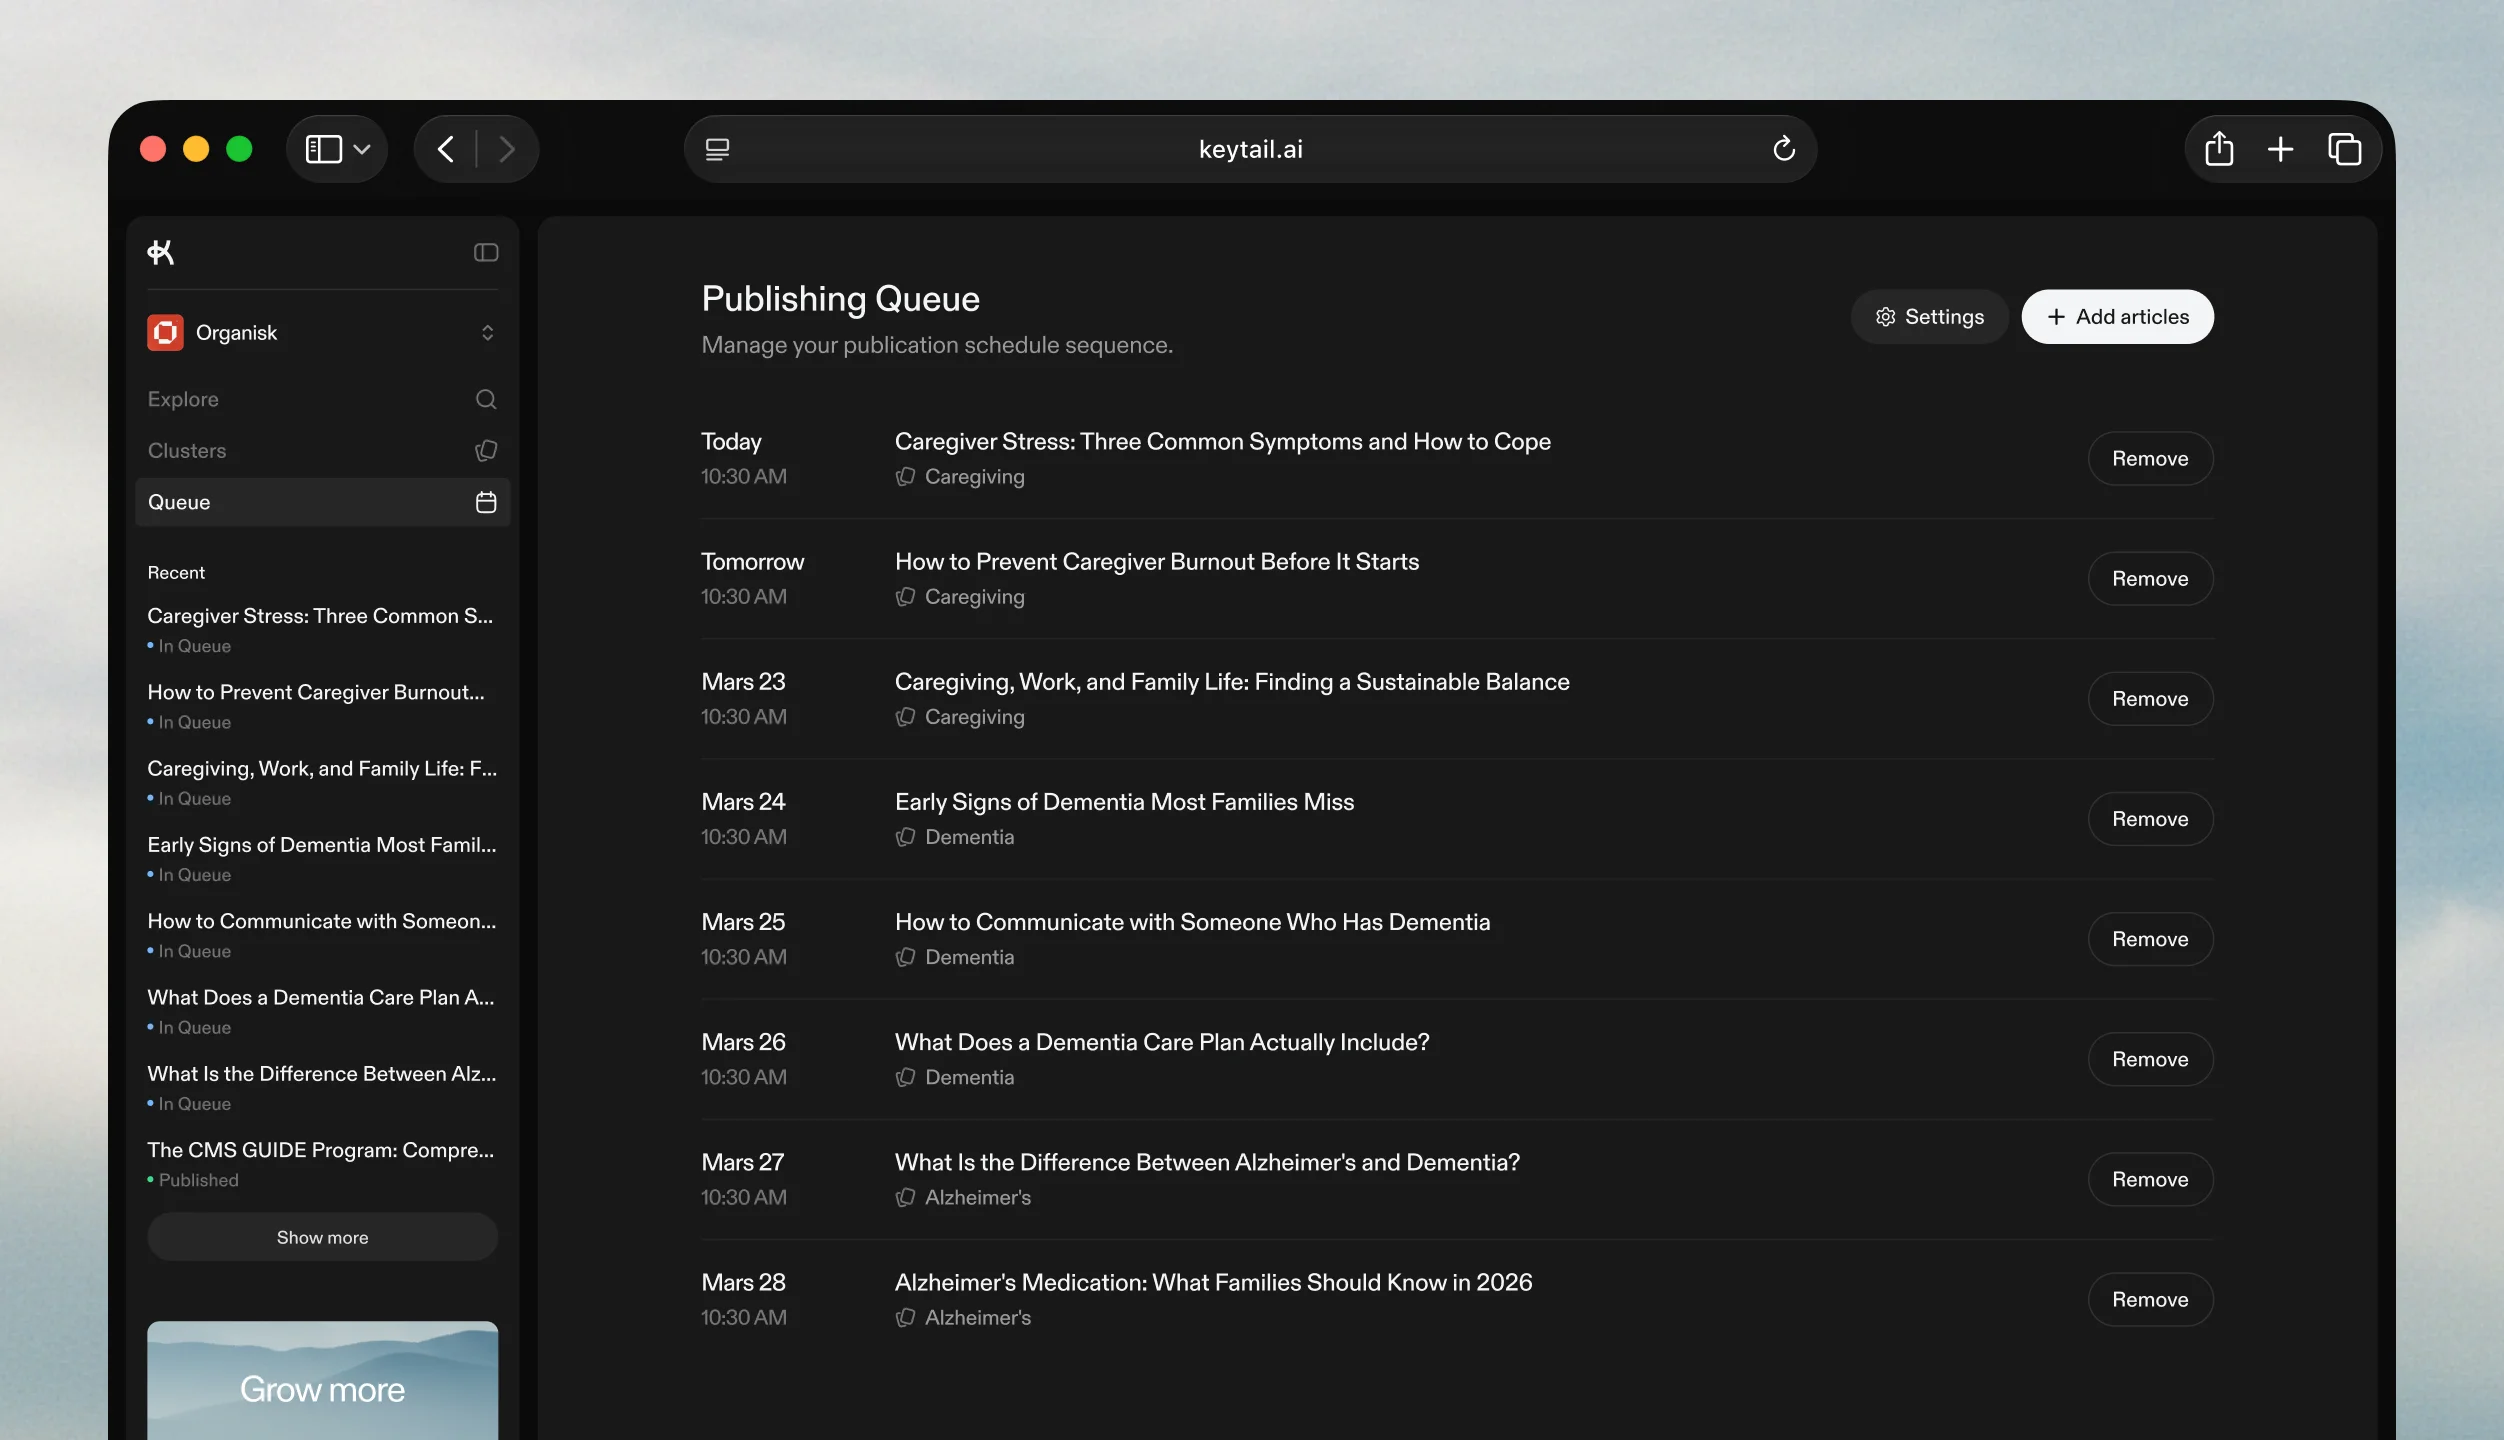Open the Organisk workspace switcher chevron

(488, 332)
